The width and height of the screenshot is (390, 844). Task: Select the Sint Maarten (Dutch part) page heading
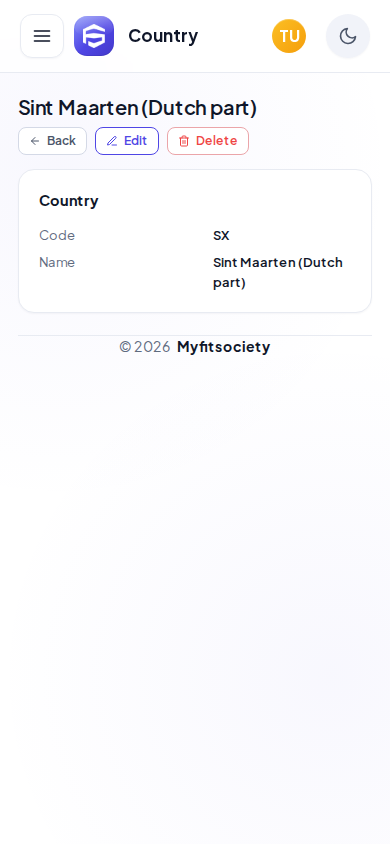pyautogui.click(x=138, y=108)
